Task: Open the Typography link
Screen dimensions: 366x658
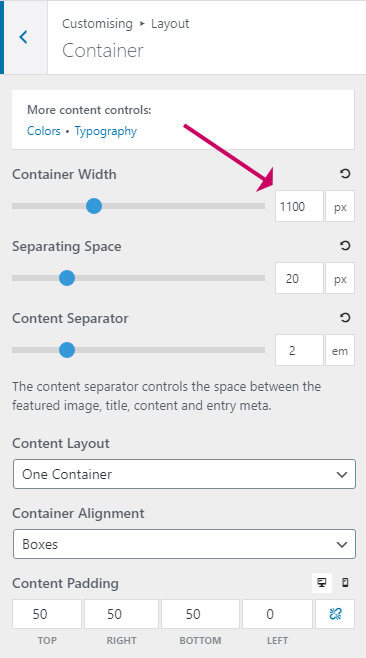Action: [x=106, y=131]
